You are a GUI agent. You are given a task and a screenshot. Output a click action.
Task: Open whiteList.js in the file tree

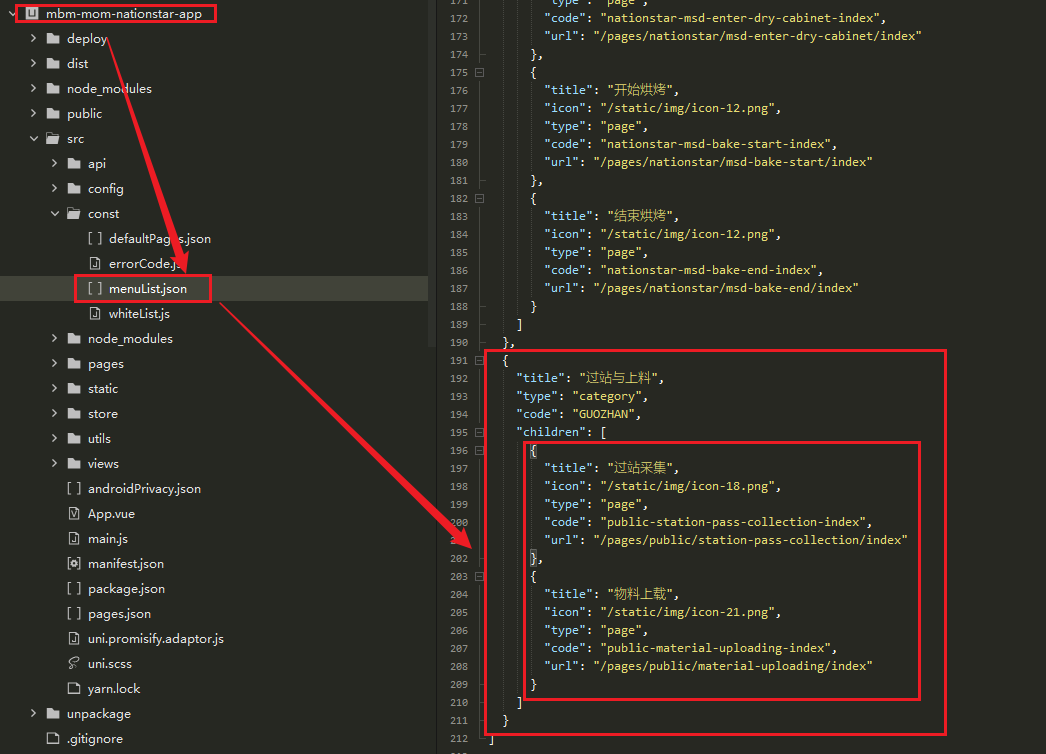139,314
